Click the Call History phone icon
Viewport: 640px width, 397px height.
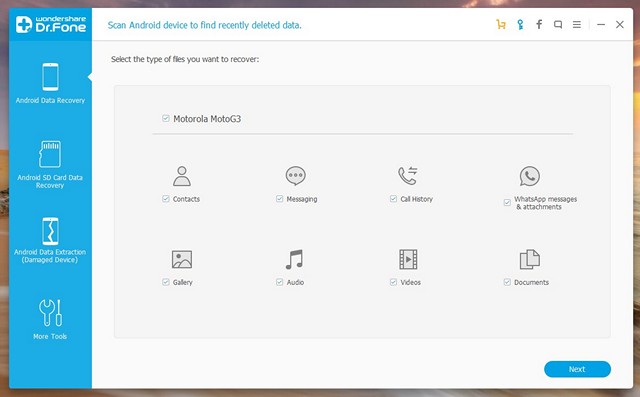point(408,176)
